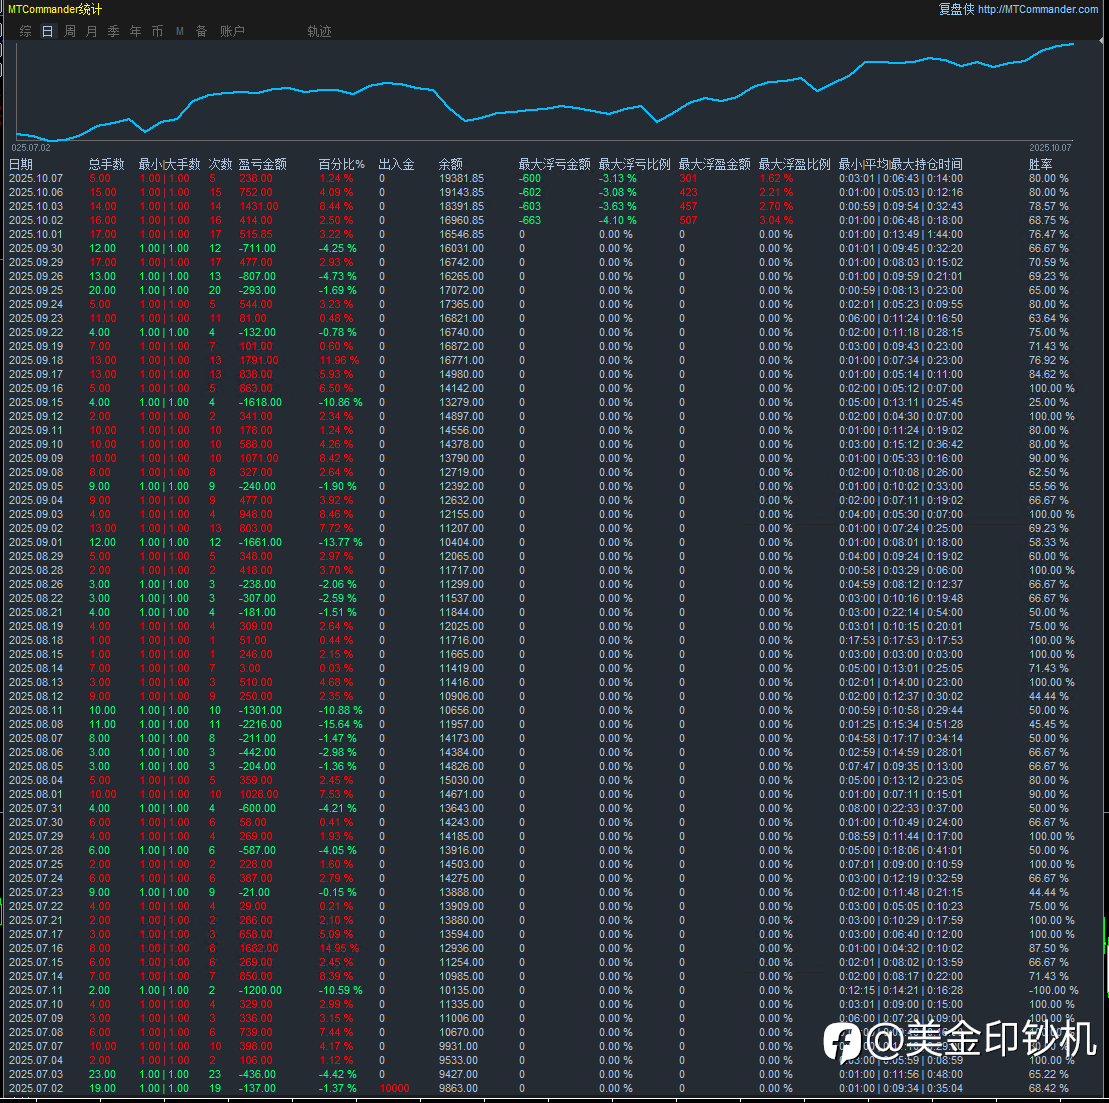Image resolution: width=1109 pixels, height=1103 pixels.
Task: Click the balance value 19381.85
Action: tap(461, 178)
